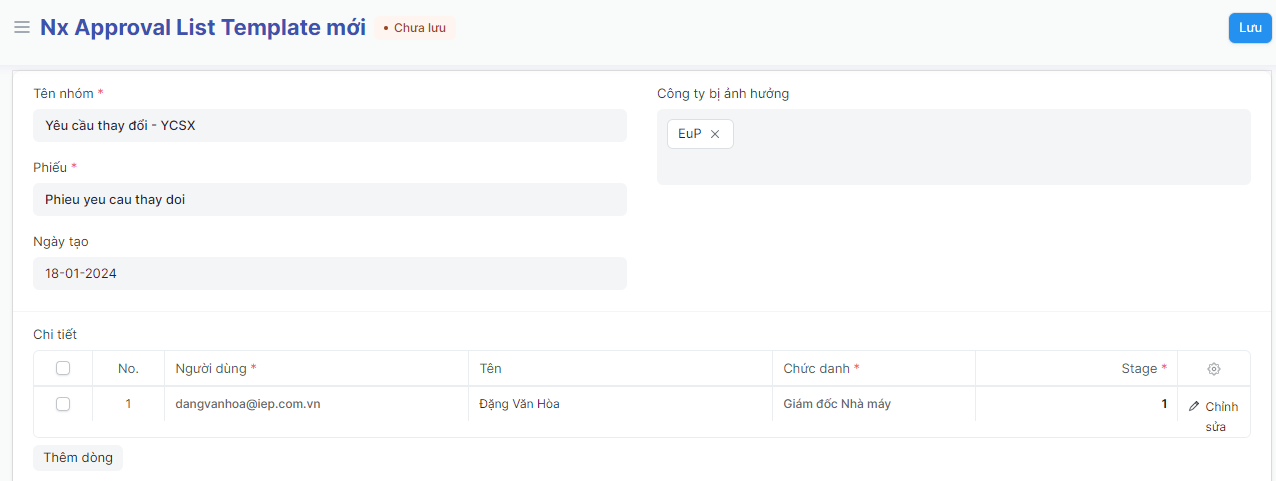This screenshot has width=1276, height=481.
Task: Click the Thêm dòng button
Action: click(78, 458)
